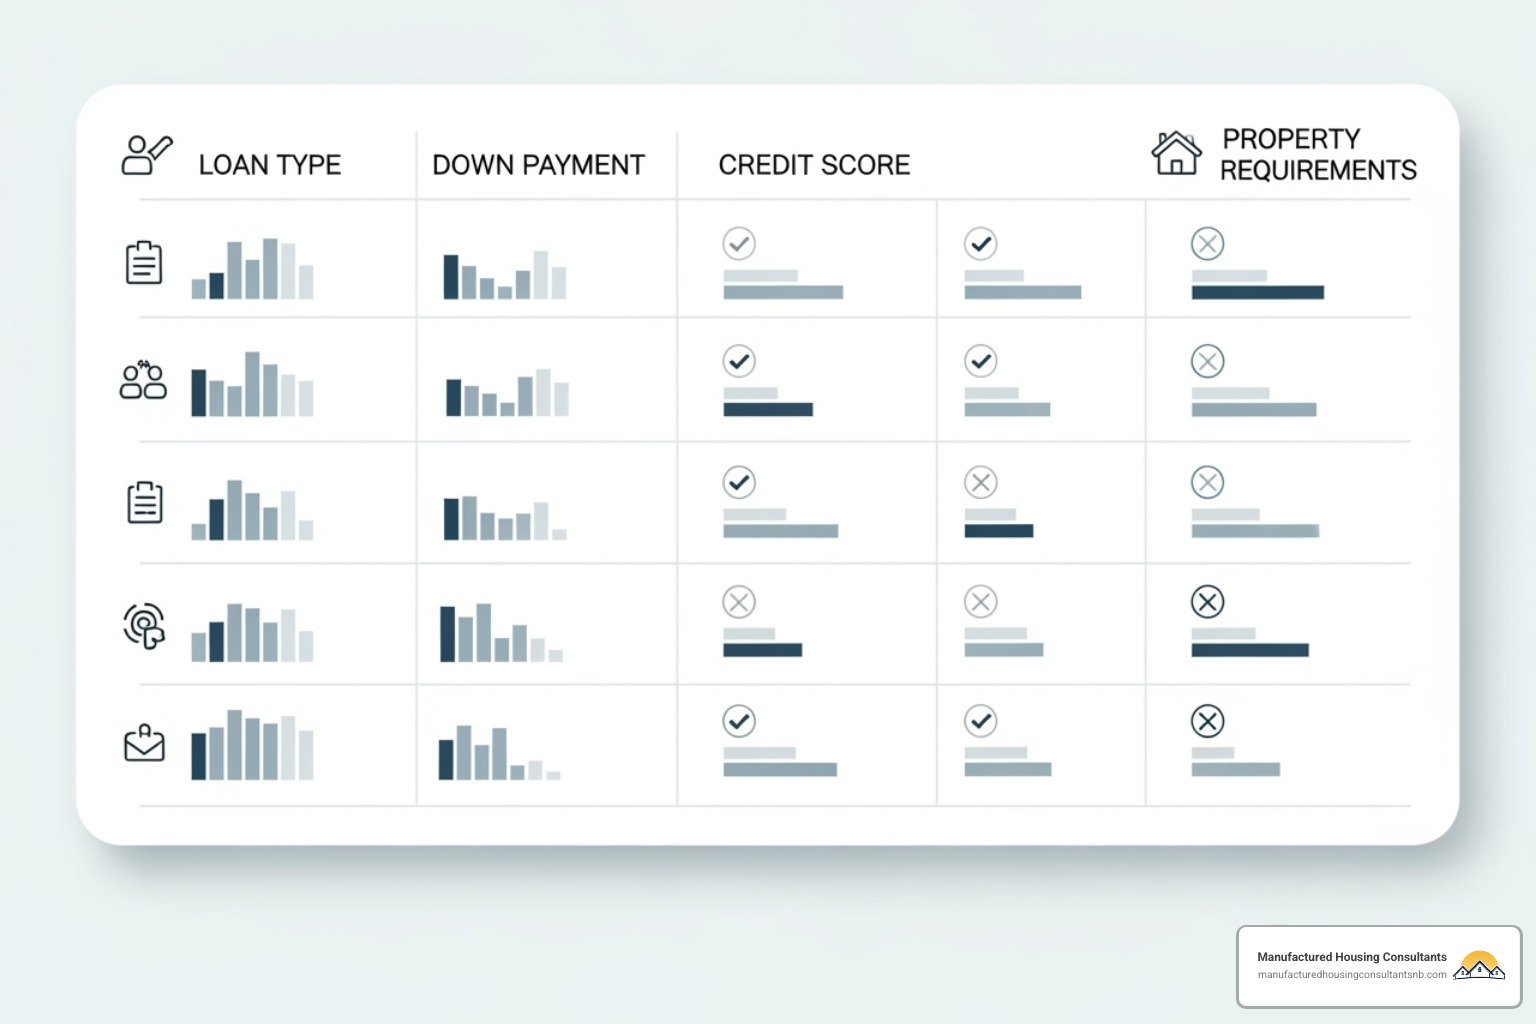Click the top row's second credit score checkmark
The height and width of the screenshot is (1024, 1536).
point(981,243)
